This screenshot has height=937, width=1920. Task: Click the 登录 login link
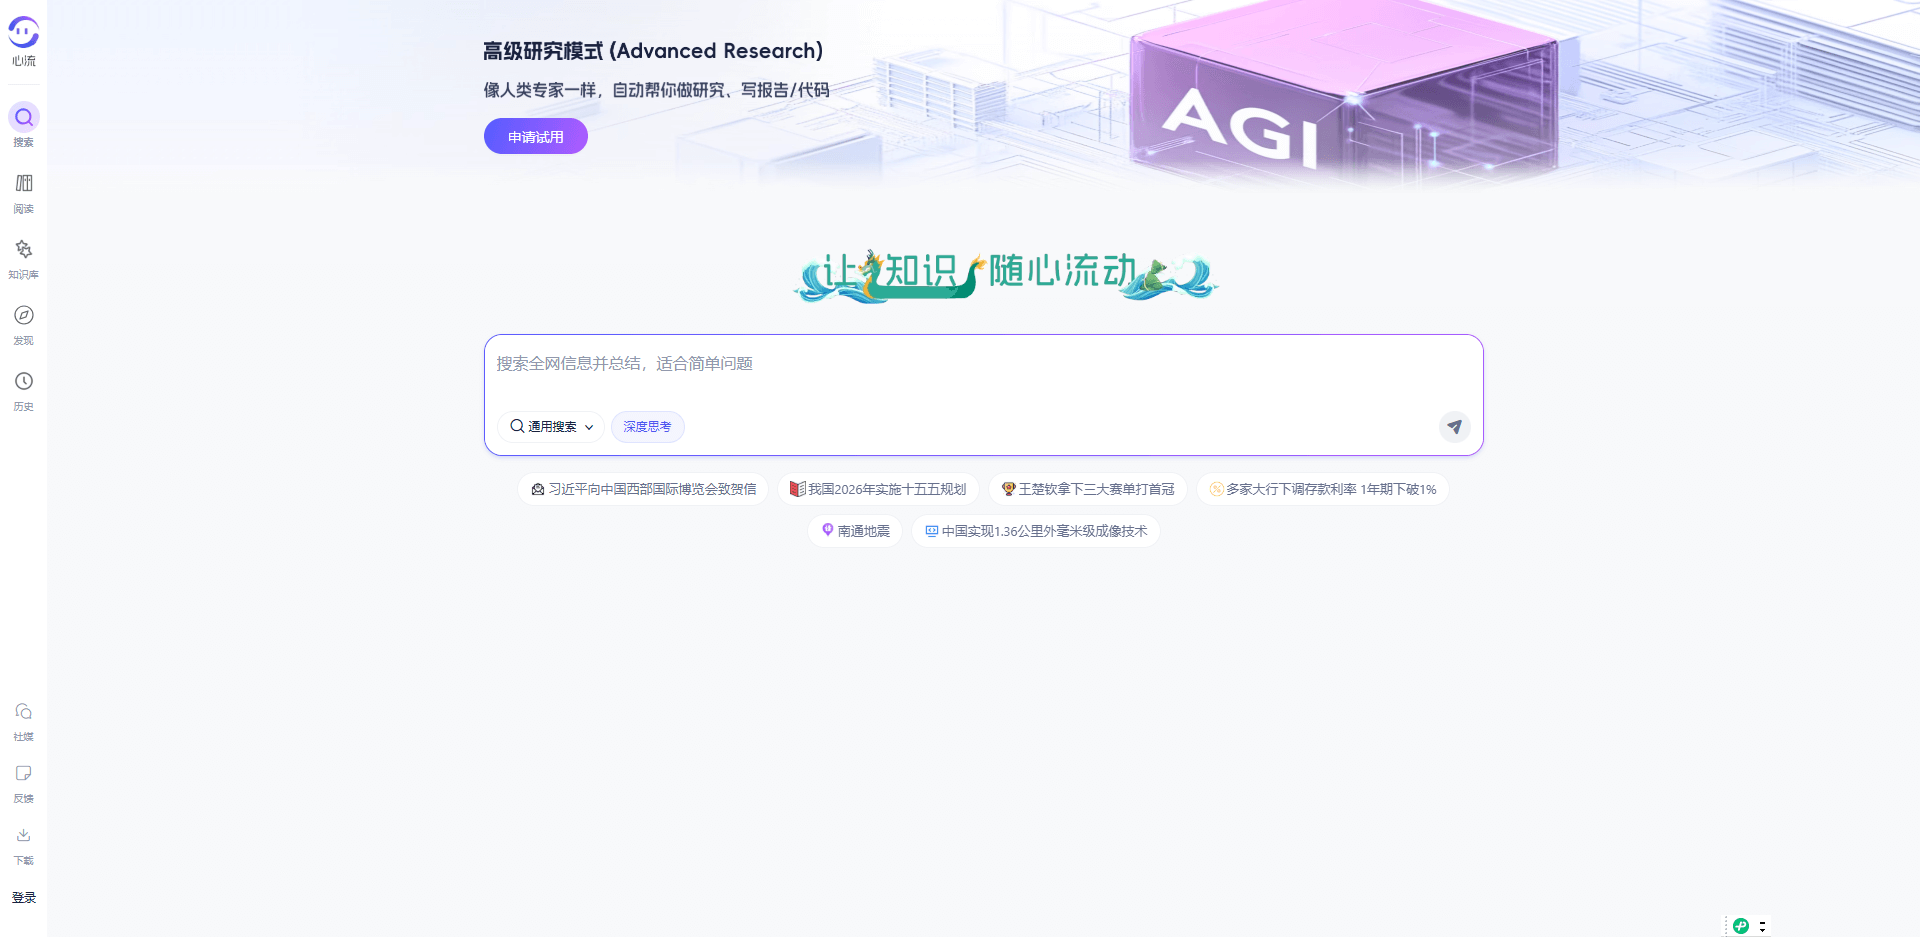(x=24, y=898)
